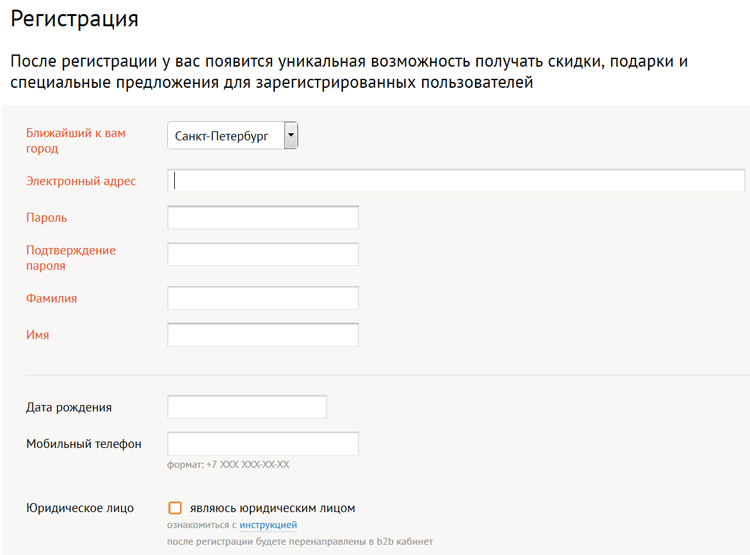Click the phone format hint text
This screenshot has width=750, height=555.
(x=228, y=465)
